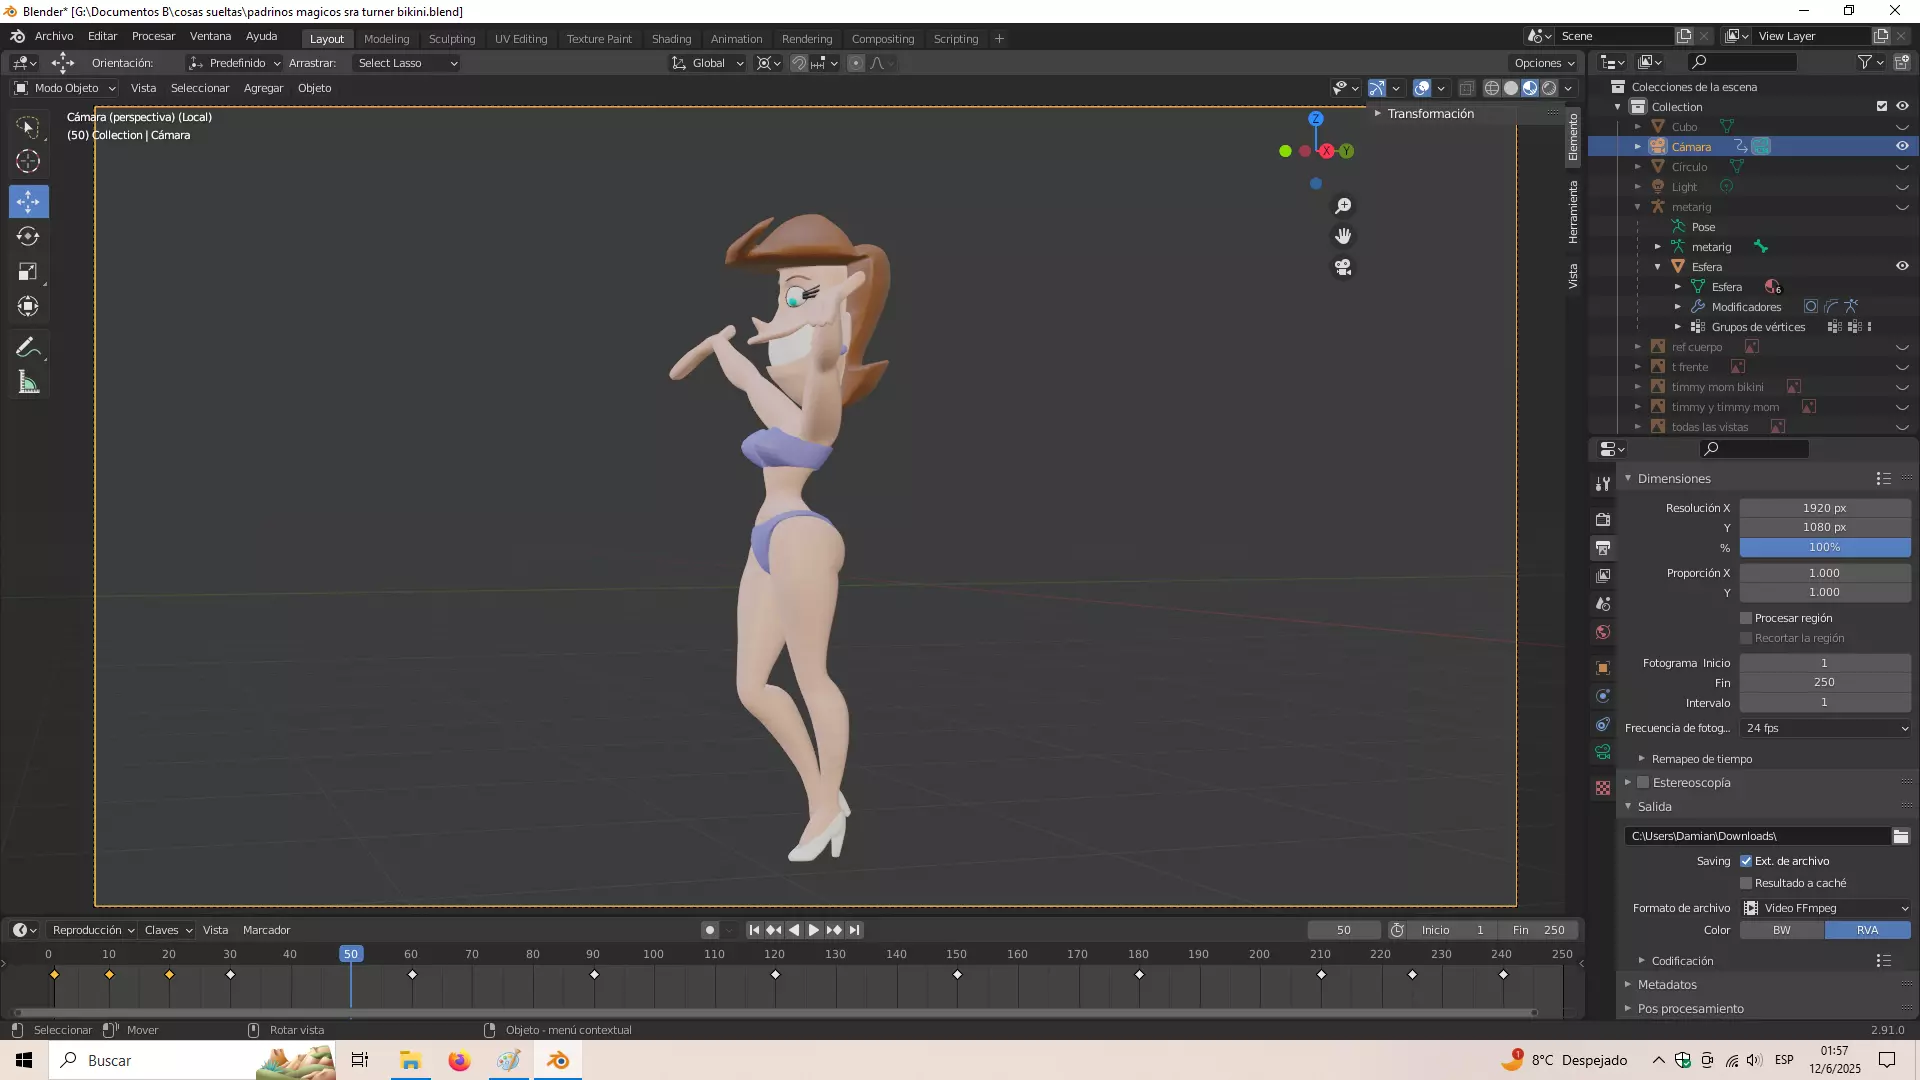The width and height of the screenshot is (1920, 1080).
Task: Open the Opciones button
Action: point(1543,63)
